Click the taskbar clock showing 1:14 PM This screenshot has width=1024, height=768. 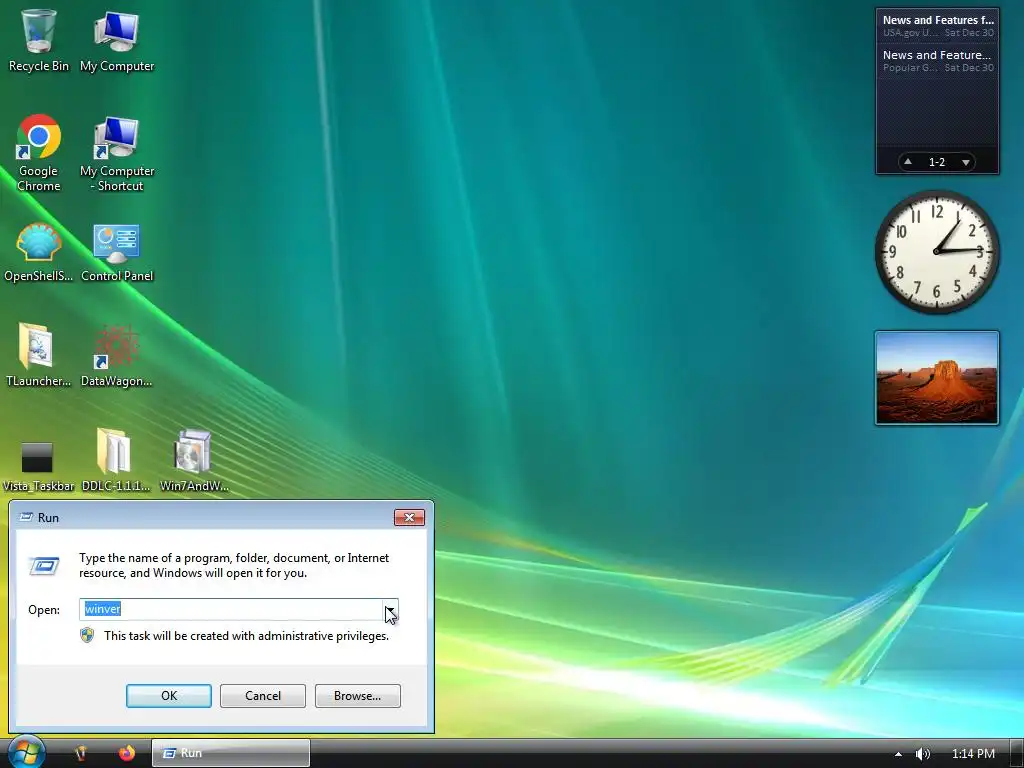click(x=973, y=754)
